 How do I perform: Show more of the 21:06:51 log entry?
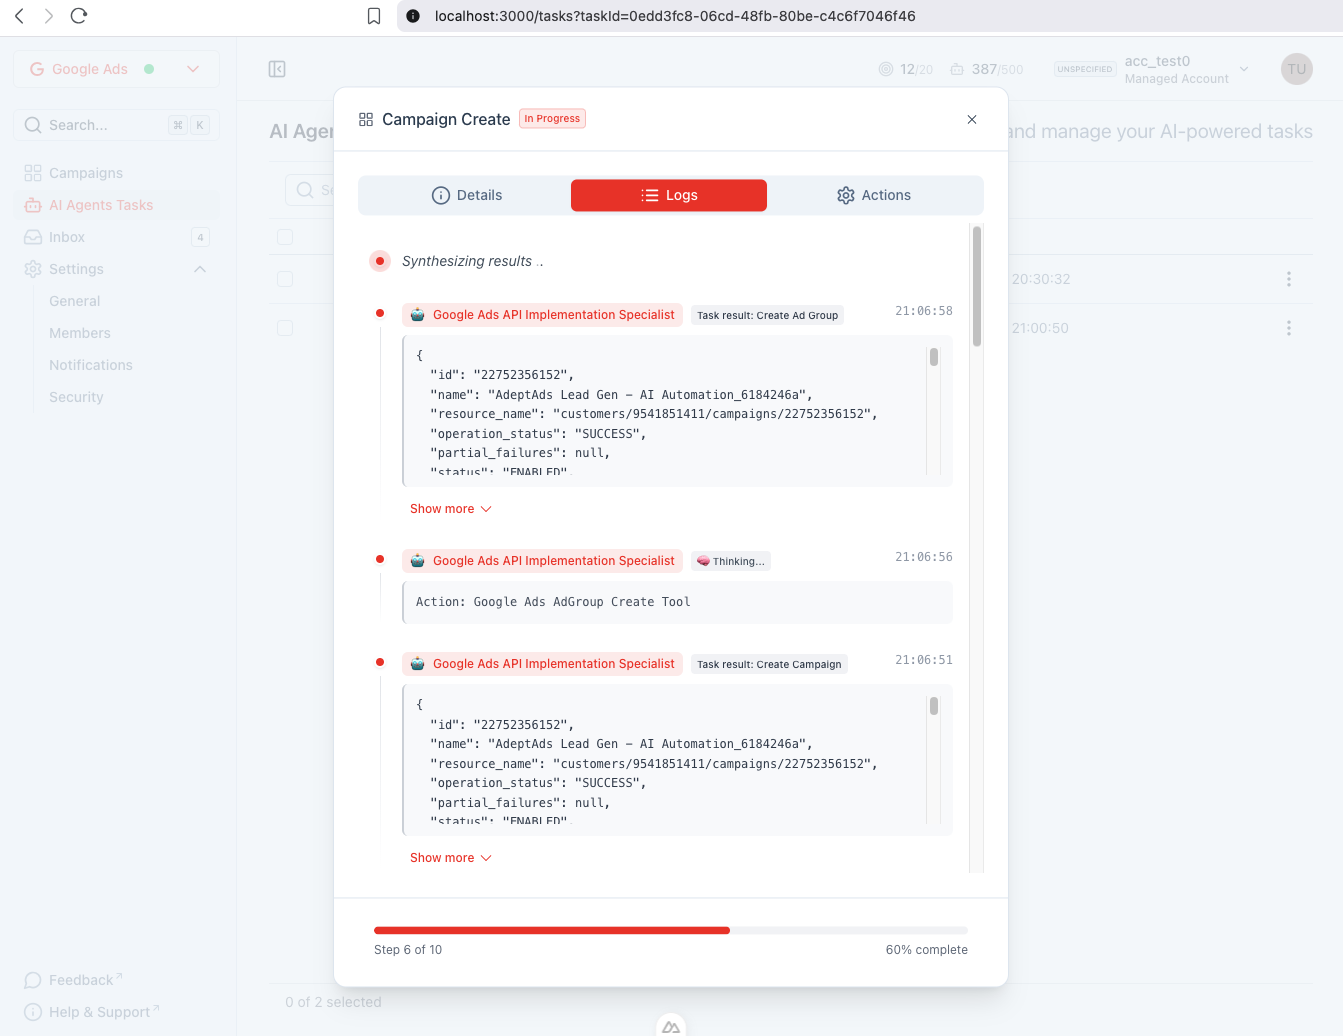click(x=451, y=858)
